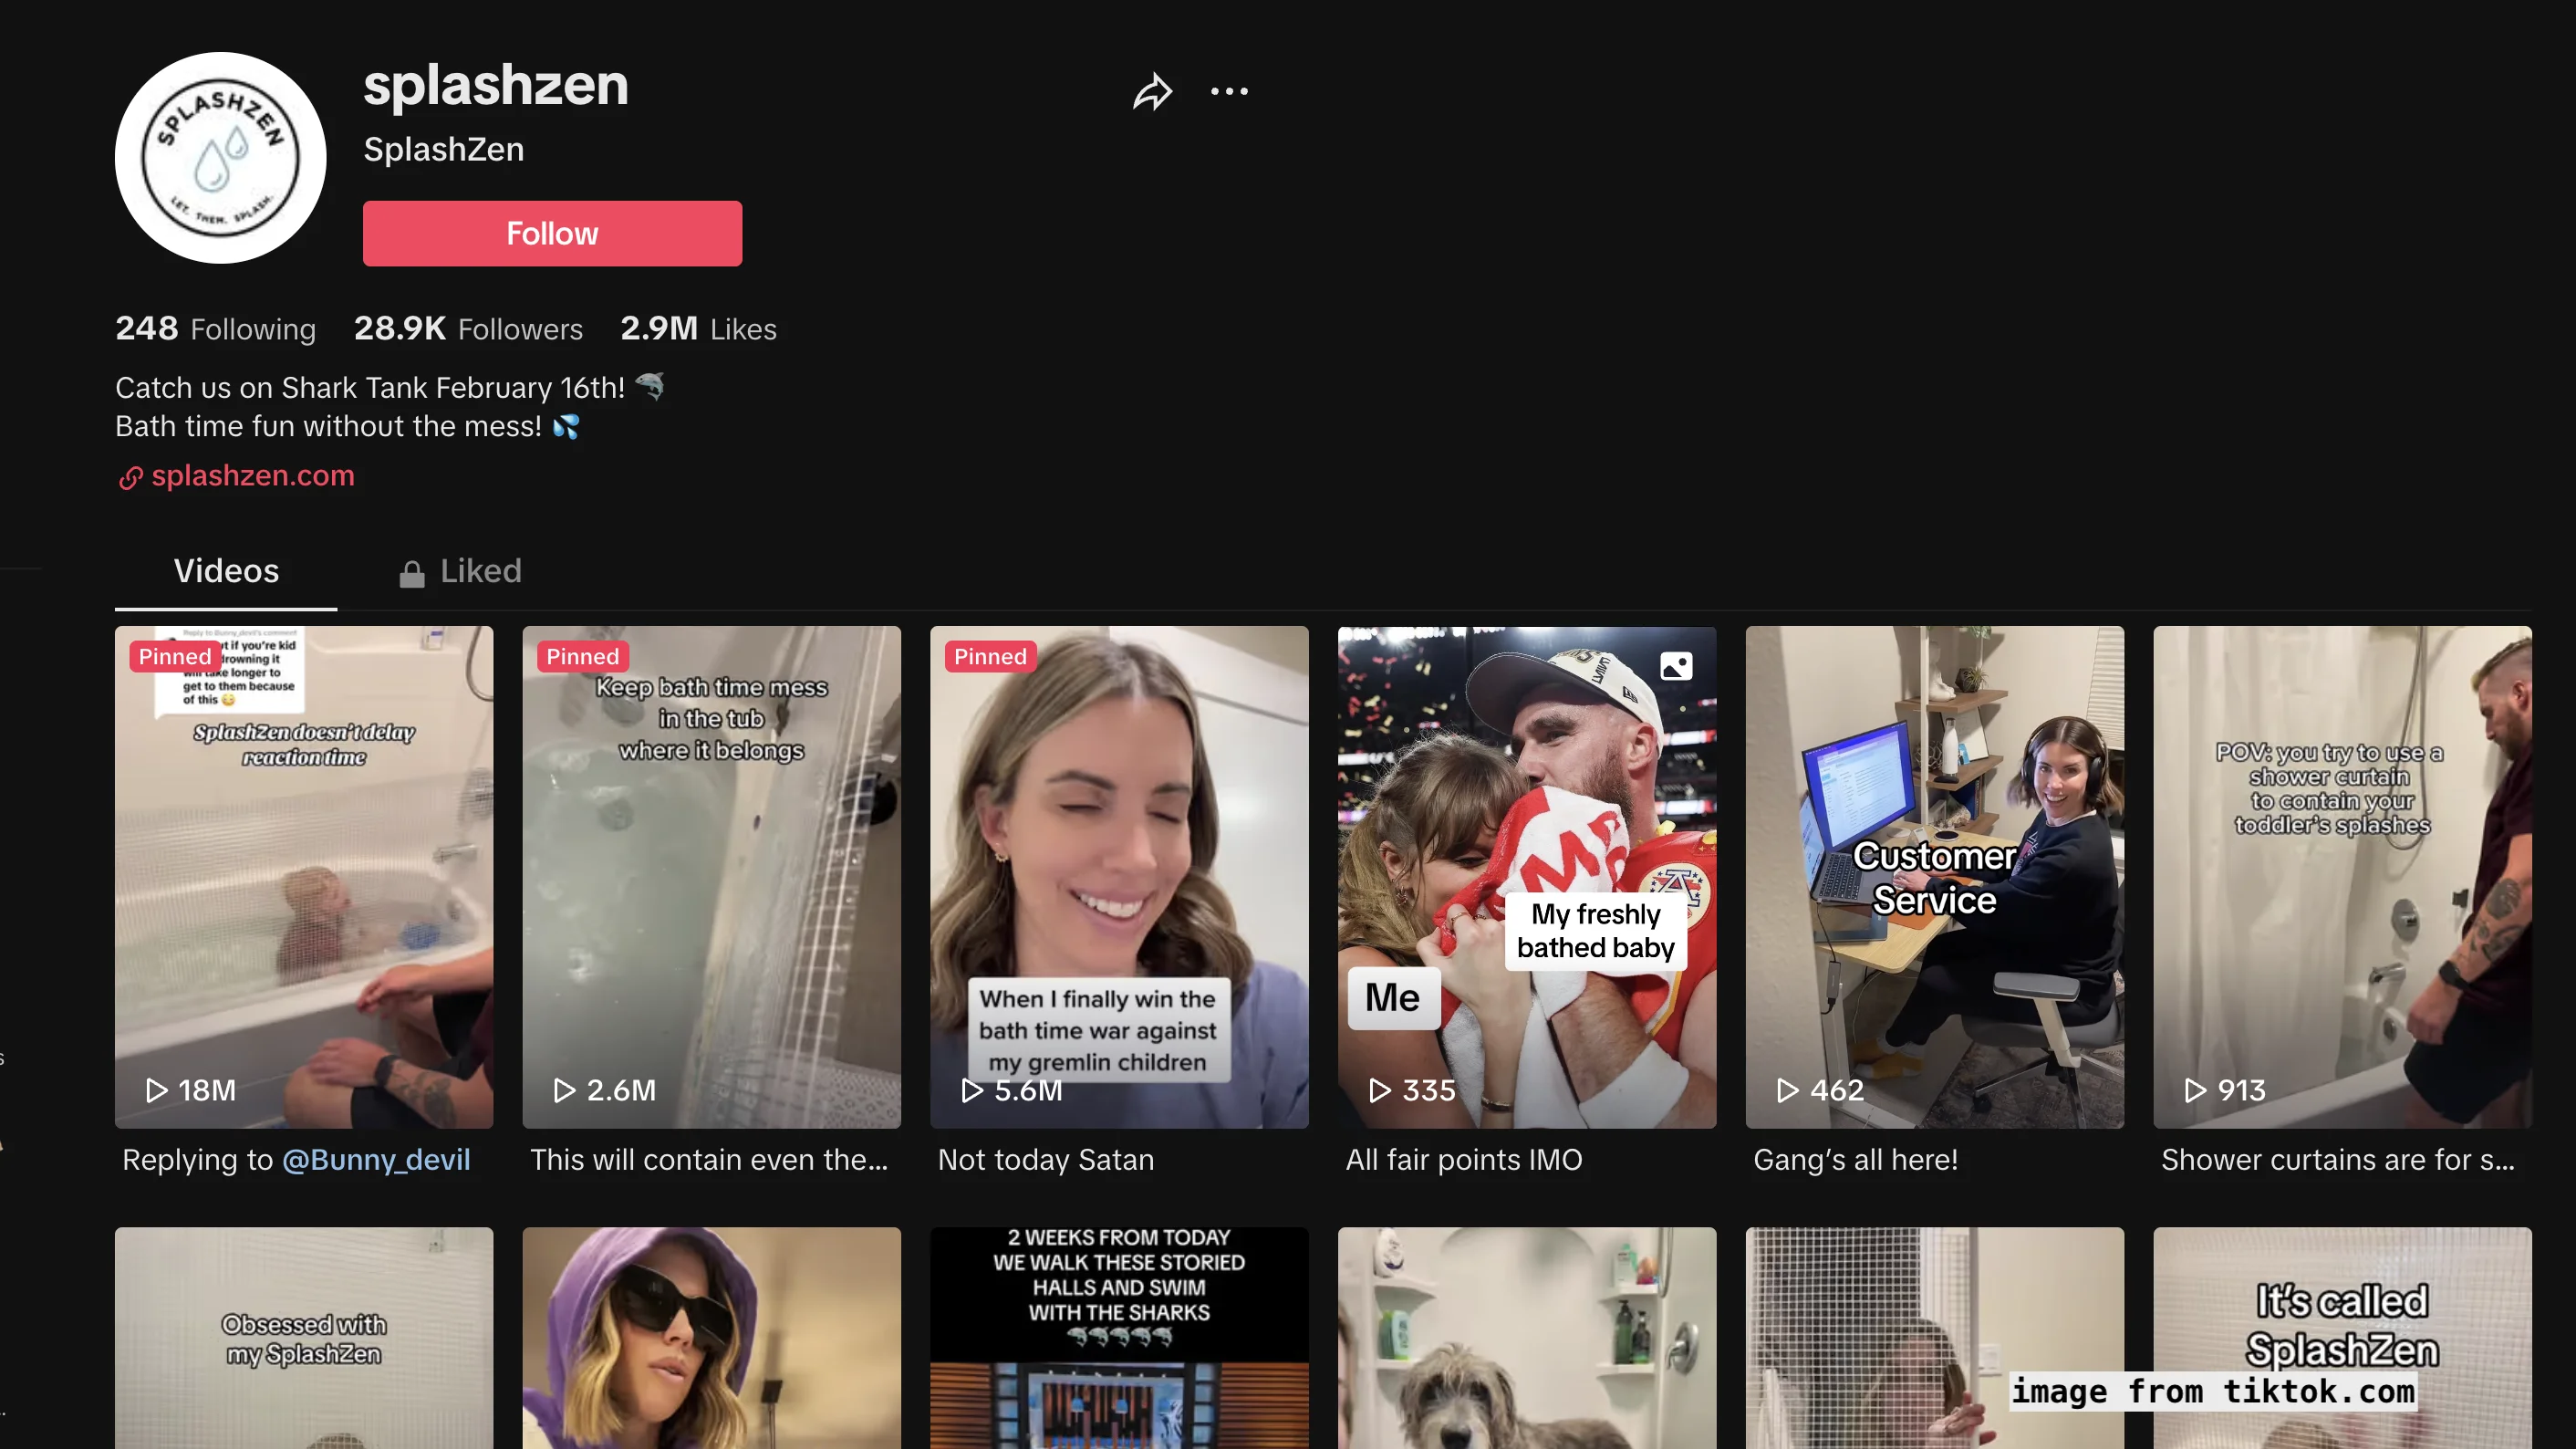This screenshot has width=2576, height=1449.
Task: Click the SplashZen profile avatar
Action: (220, 158)
